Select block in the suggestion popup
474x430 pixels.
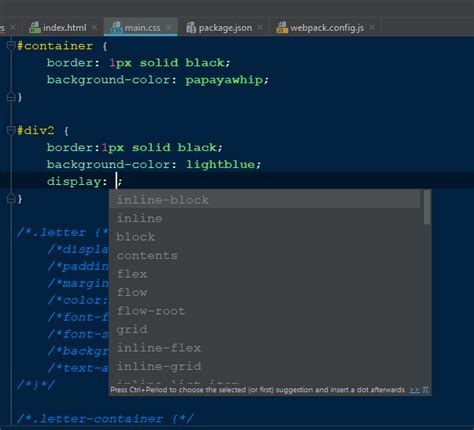pos(265,237)
